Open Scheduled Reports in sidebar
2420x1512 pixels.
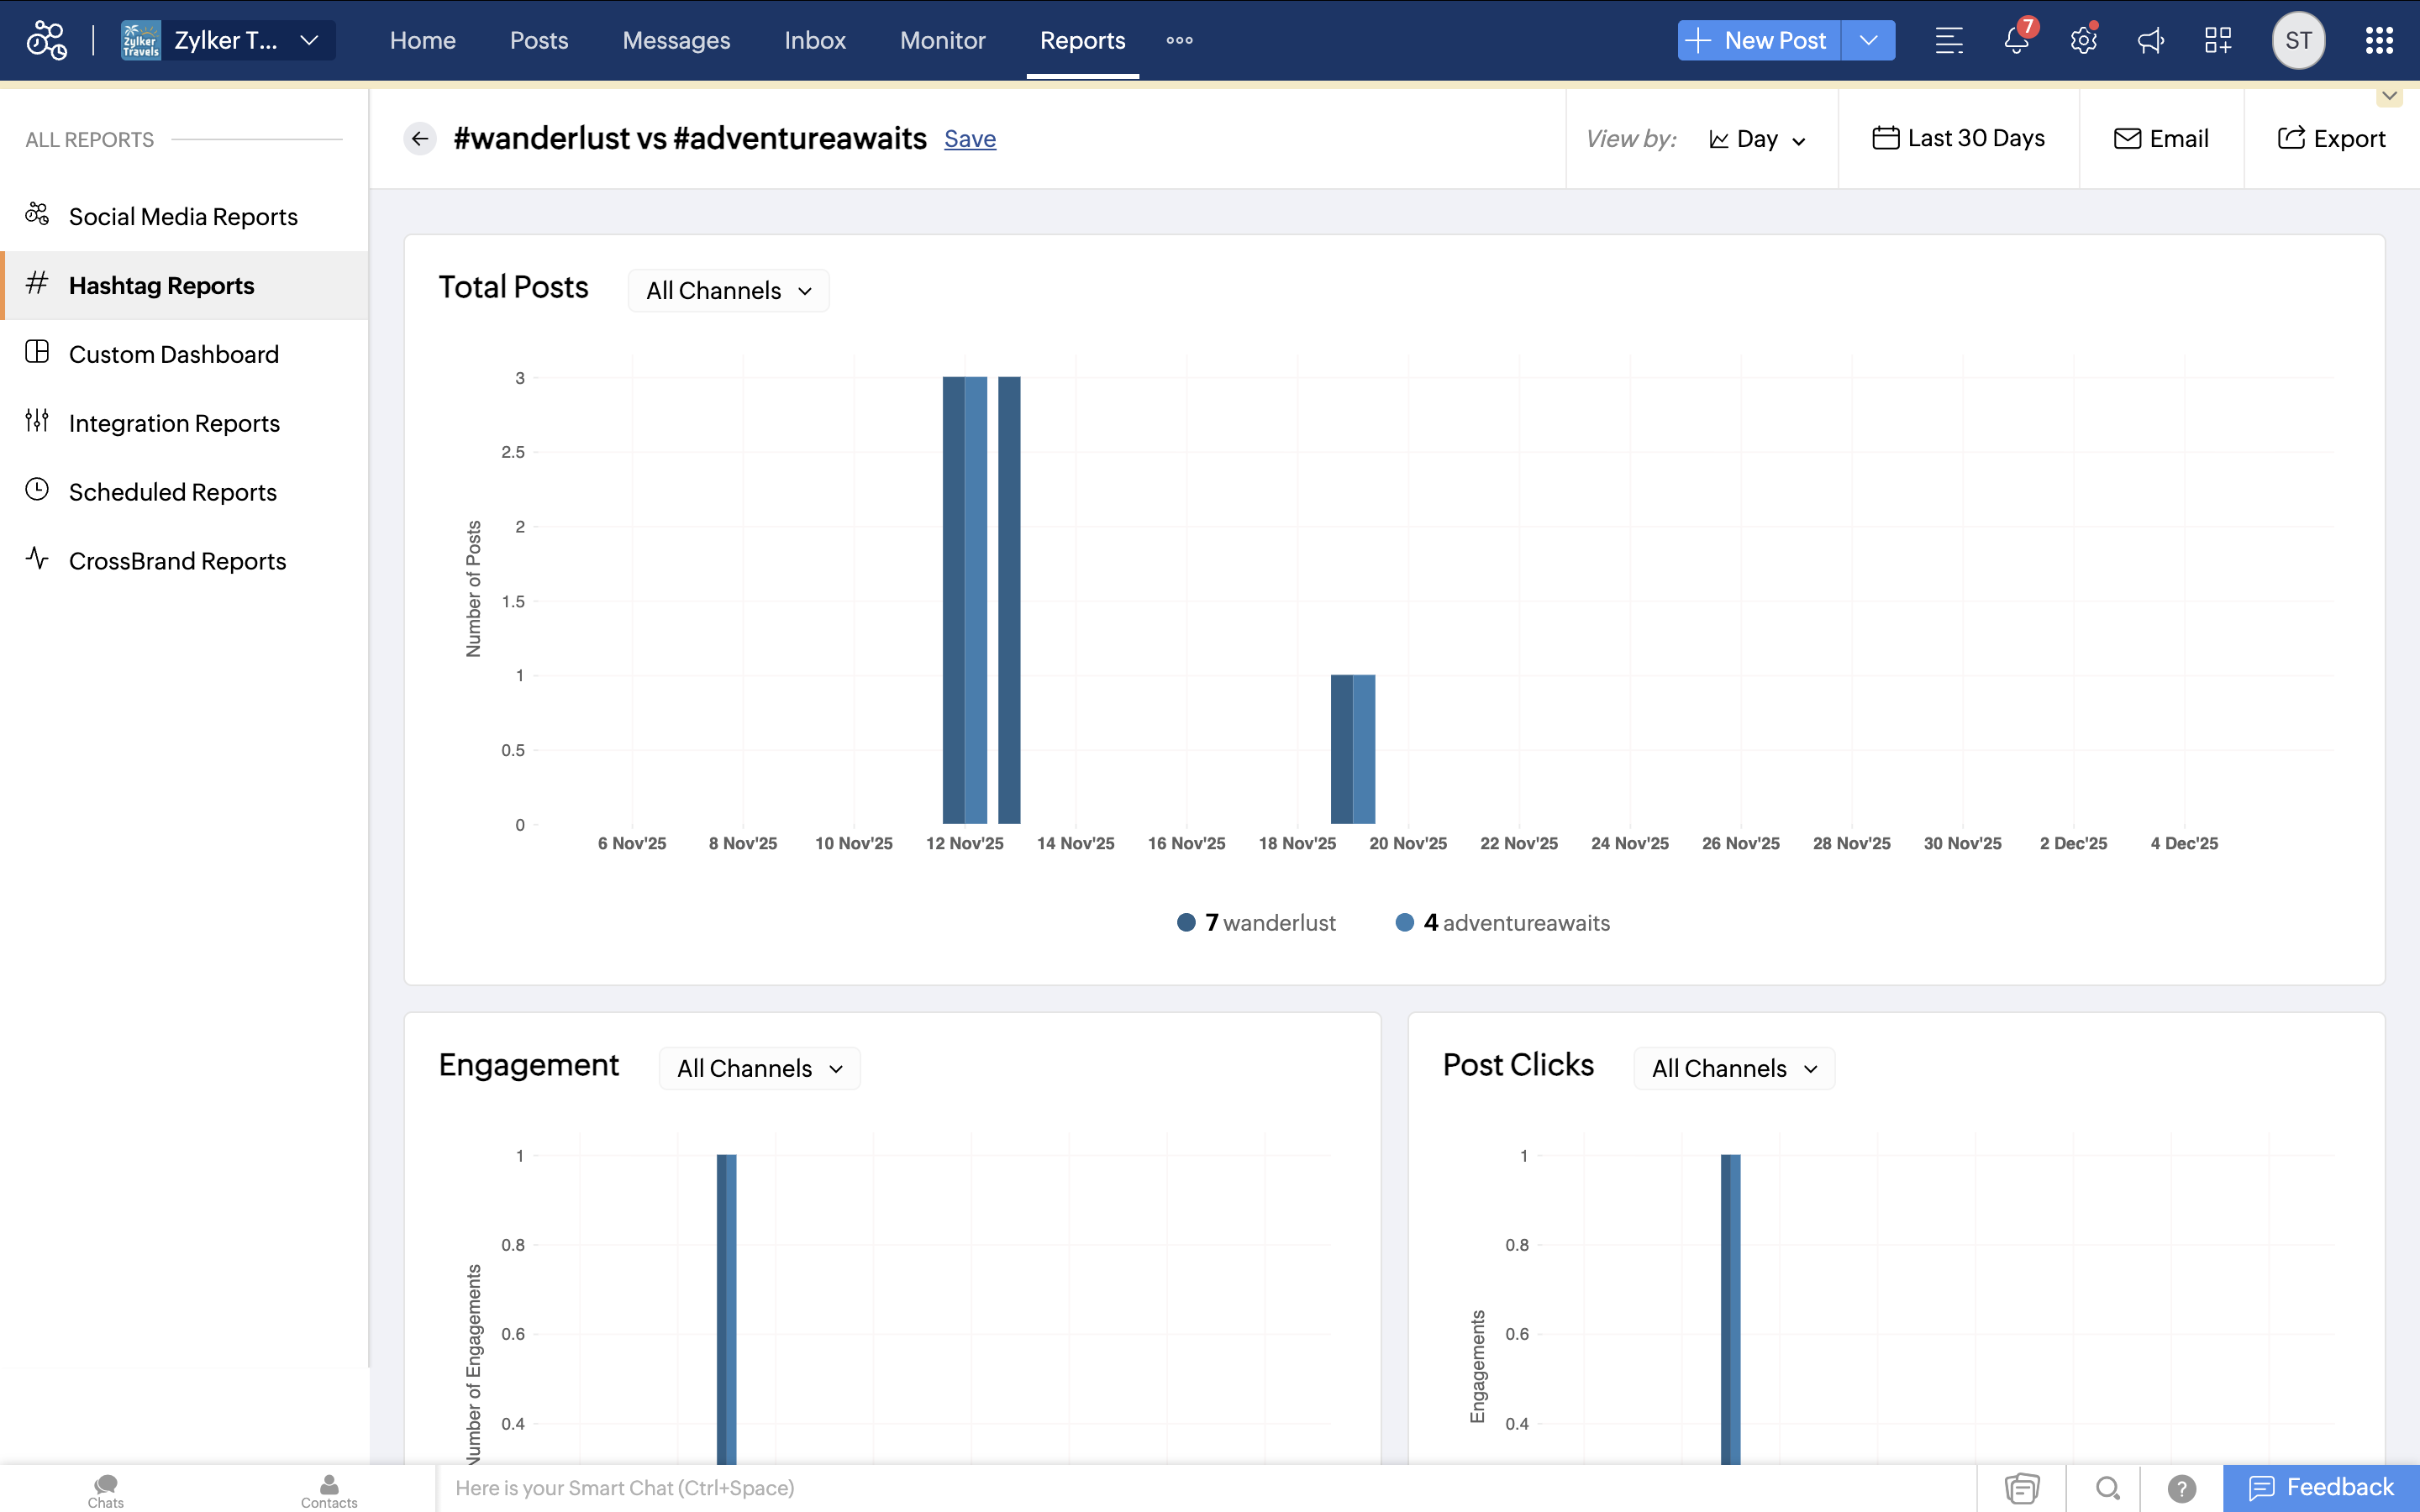click(172, 492)
